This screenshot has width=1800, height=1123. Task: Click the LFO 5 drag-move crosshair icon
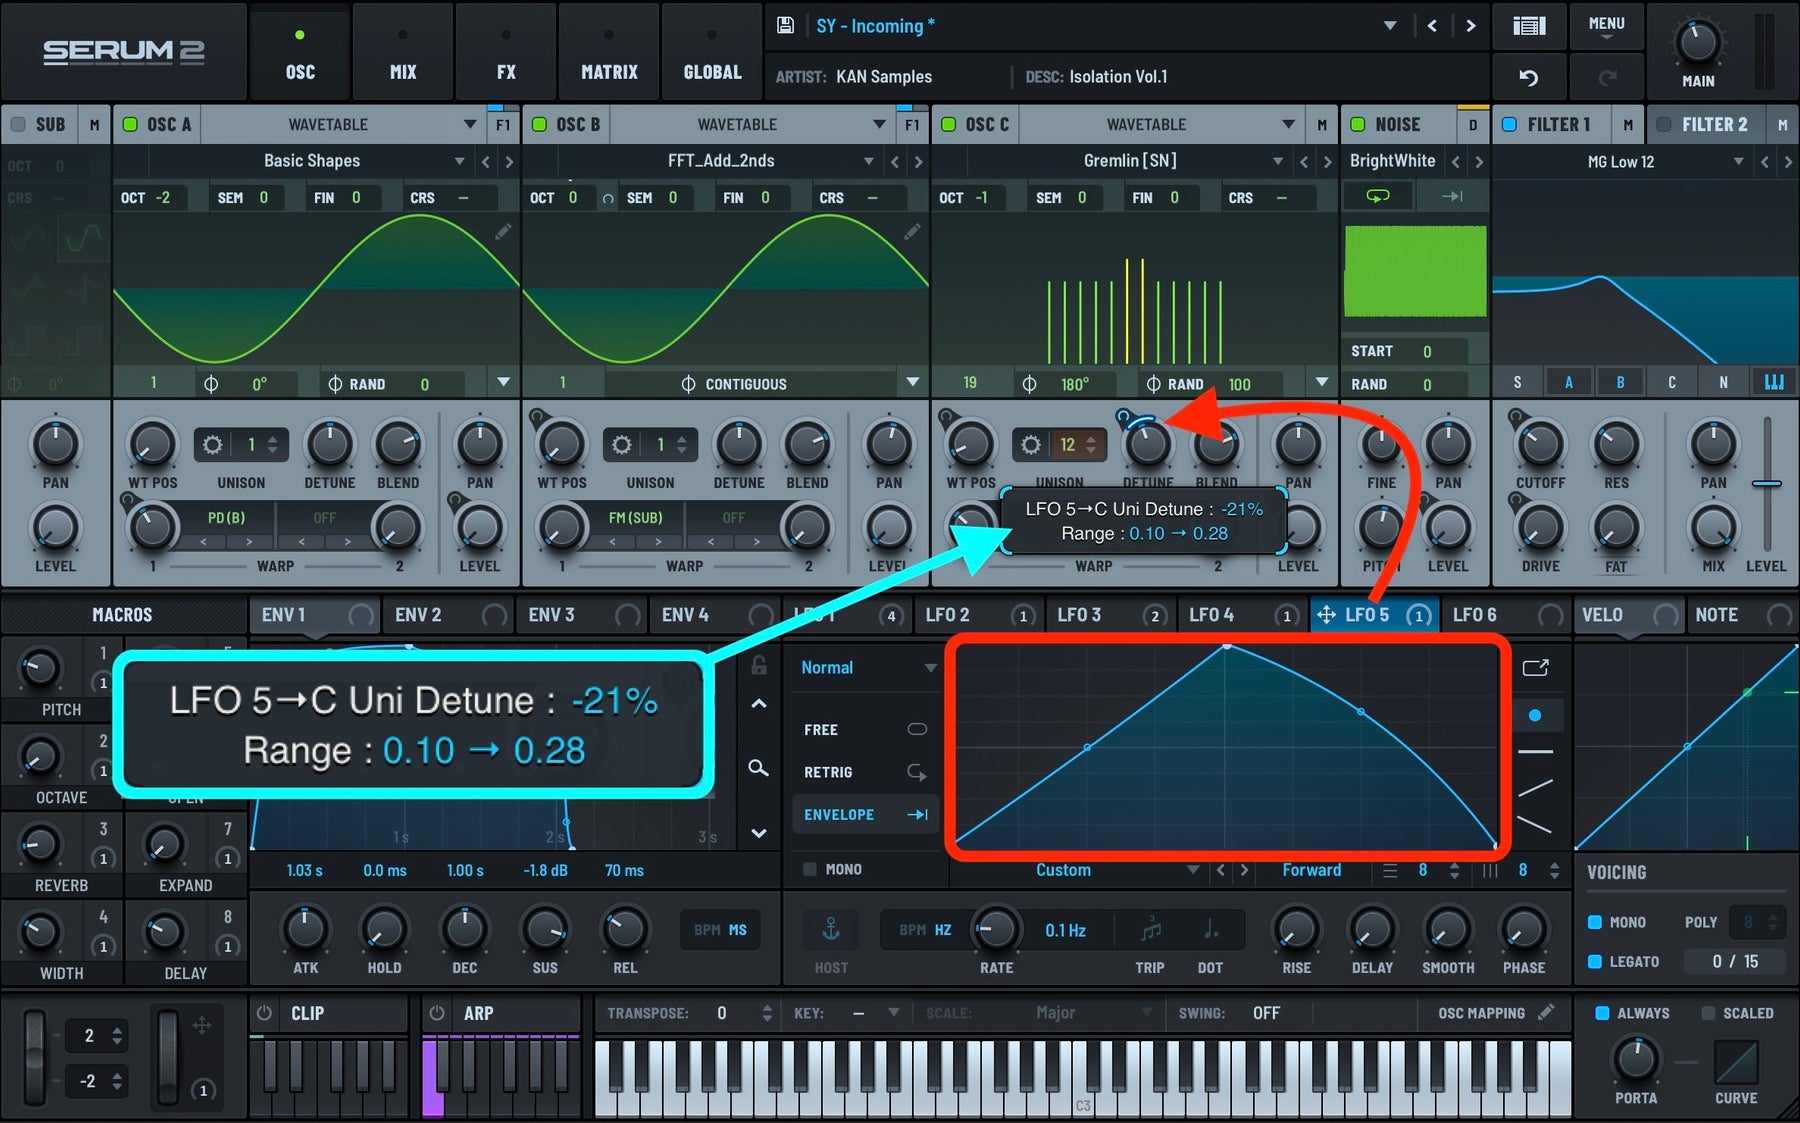pos(1326,615)
